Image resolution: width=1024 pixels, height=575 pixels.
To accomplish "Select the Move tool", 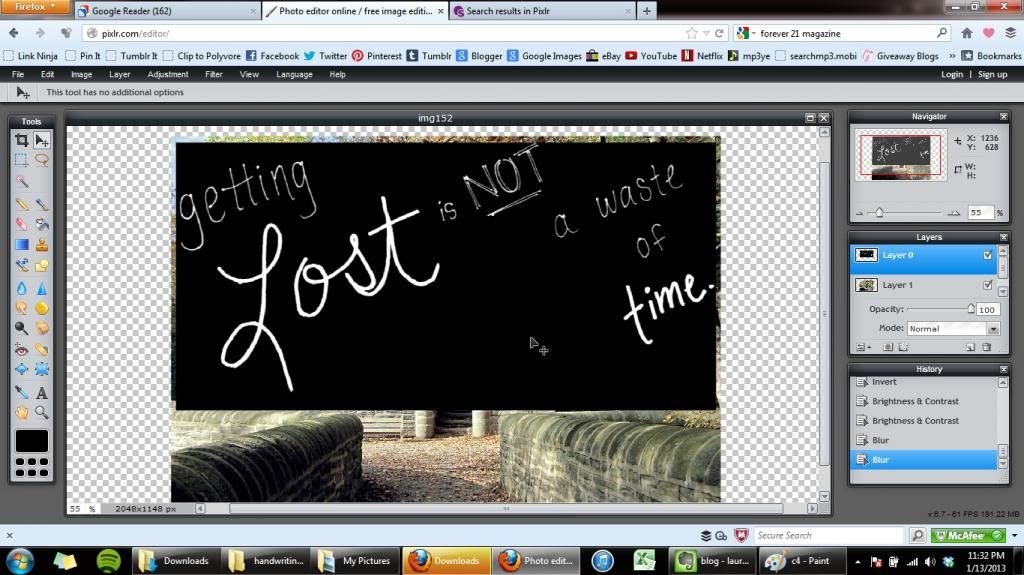I will (42, 140).
